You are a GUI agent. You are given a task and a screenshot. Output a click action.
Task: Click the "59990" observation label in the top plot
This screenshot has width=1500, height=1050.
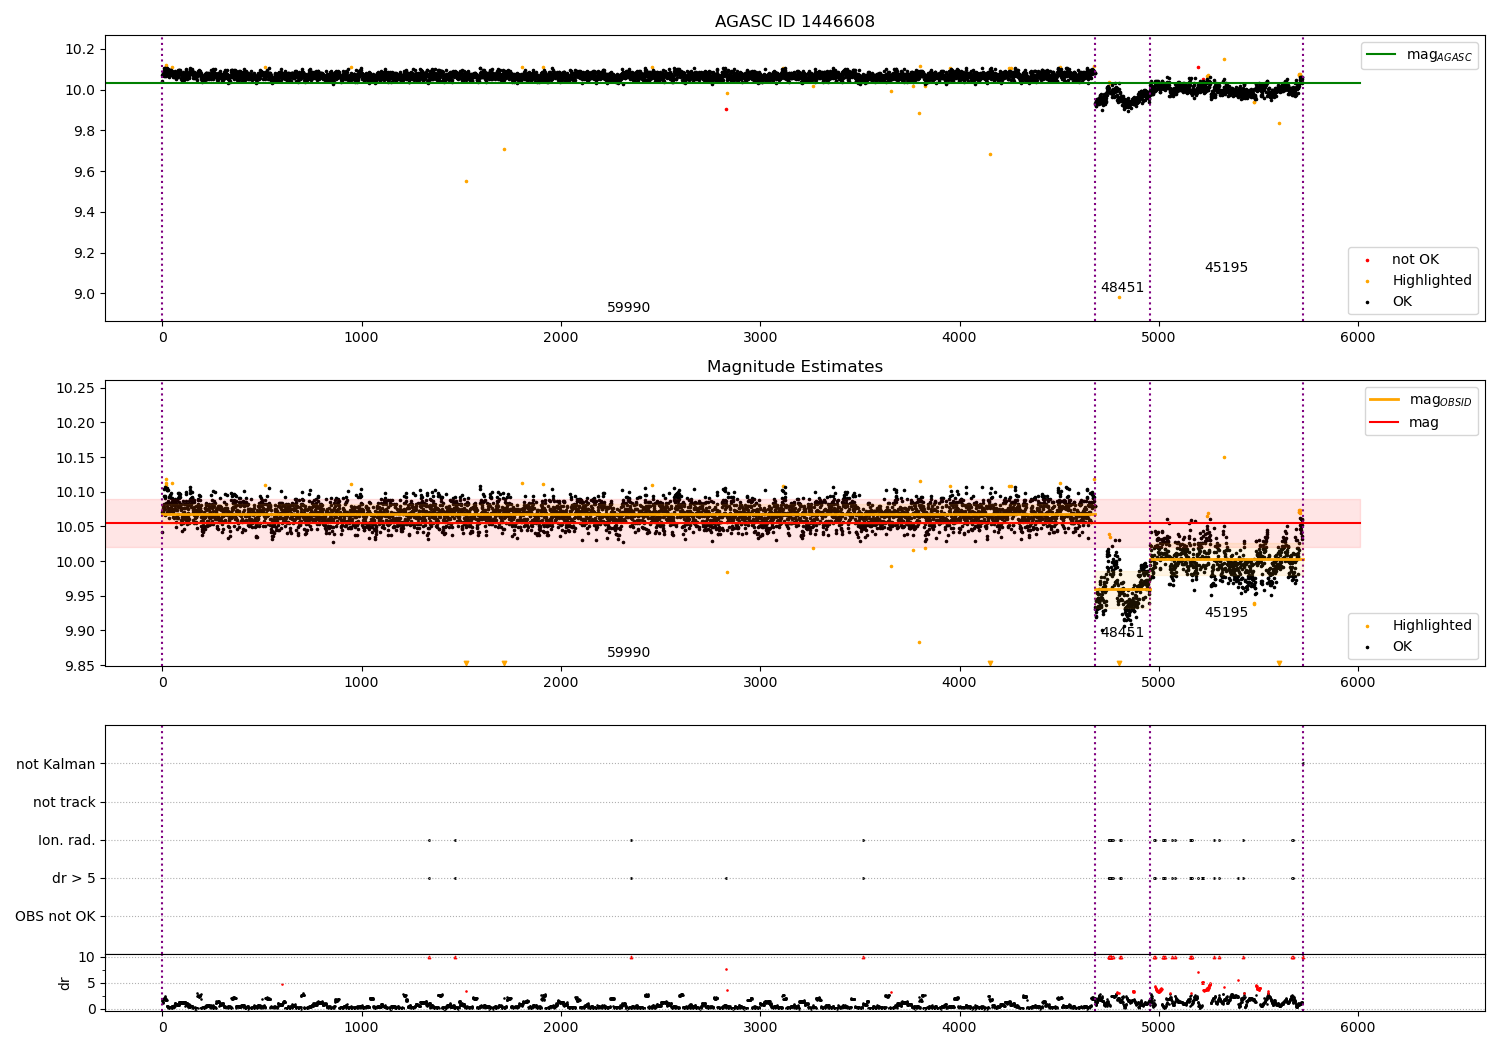[628, 308]
